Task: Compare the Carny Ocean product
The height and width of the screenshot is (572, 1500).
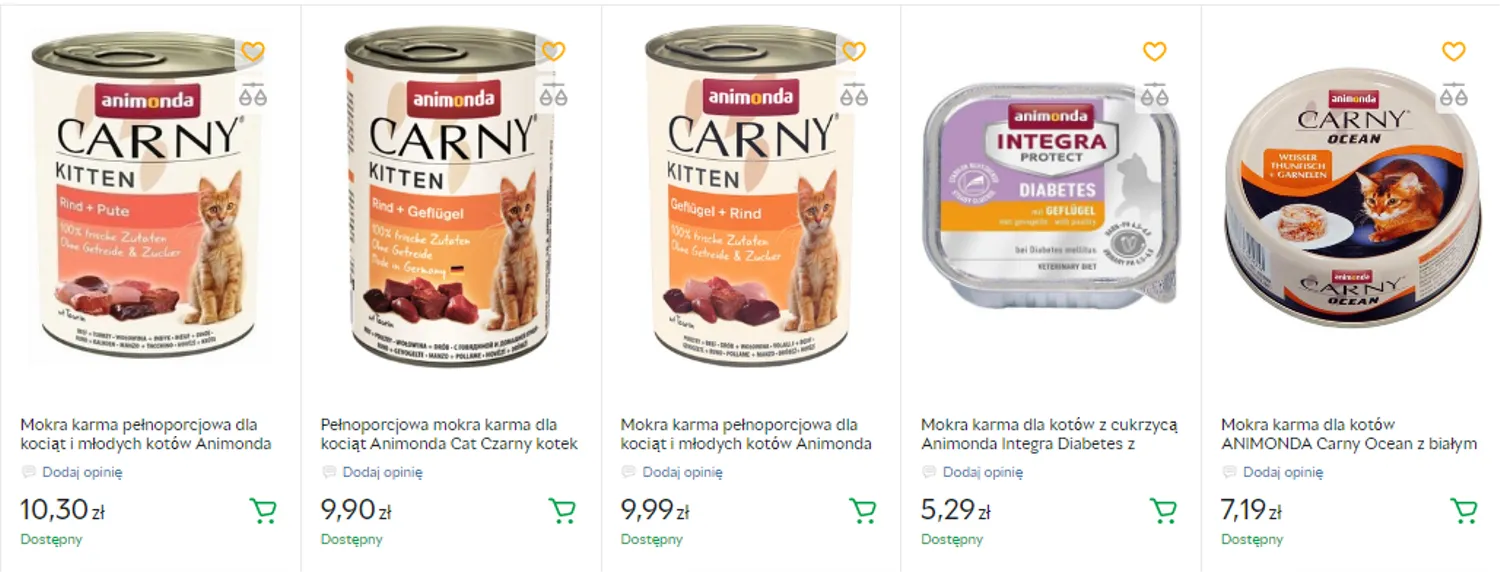Action: [1454, 96]
